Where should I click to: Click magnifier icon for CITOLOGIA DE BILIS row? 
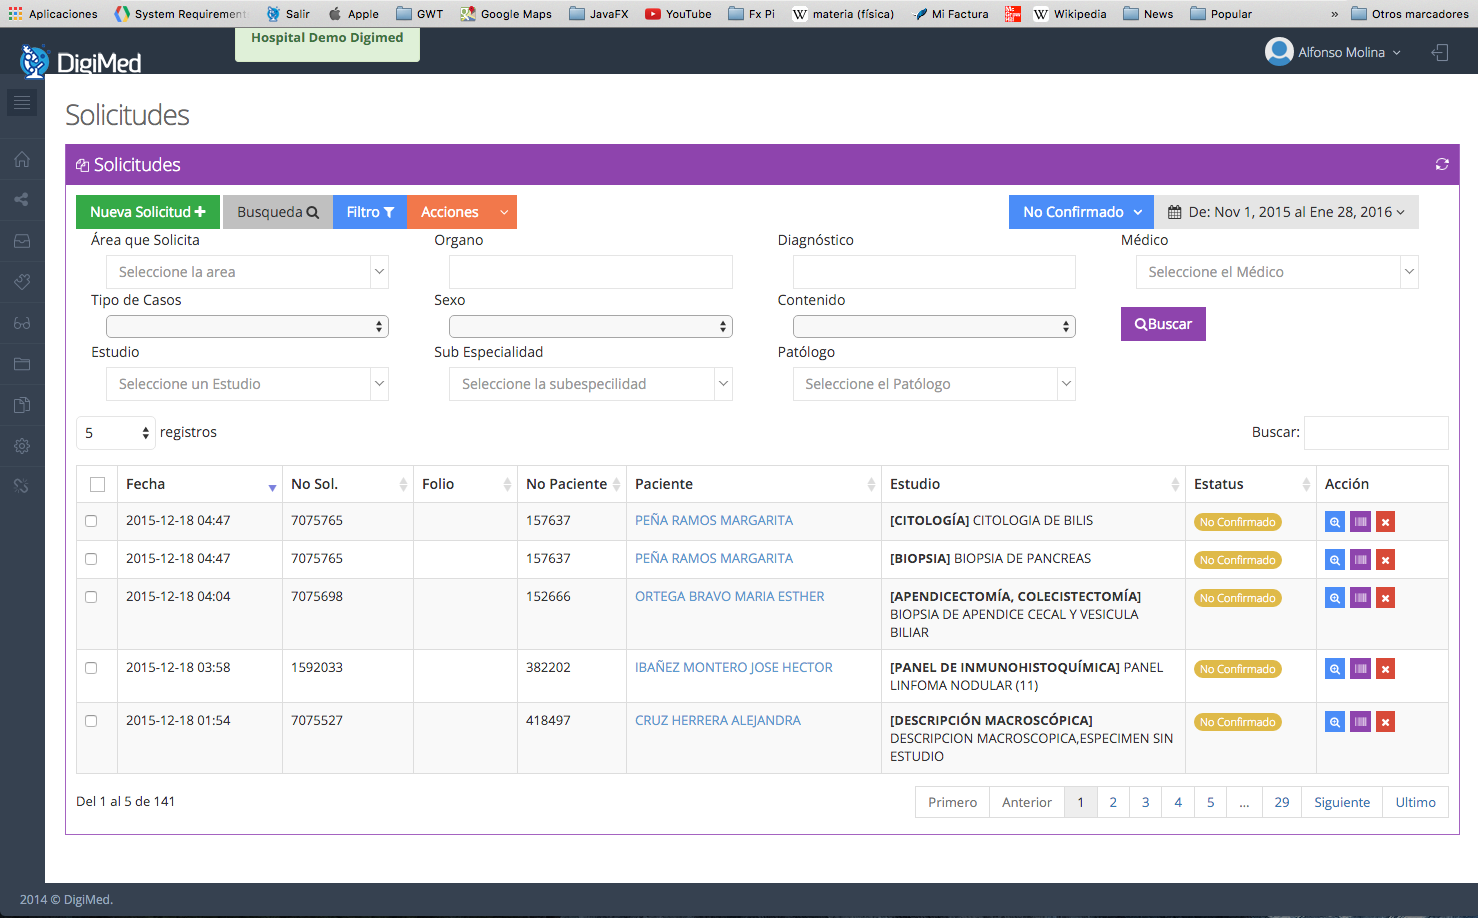click(x=1334, y=522)
